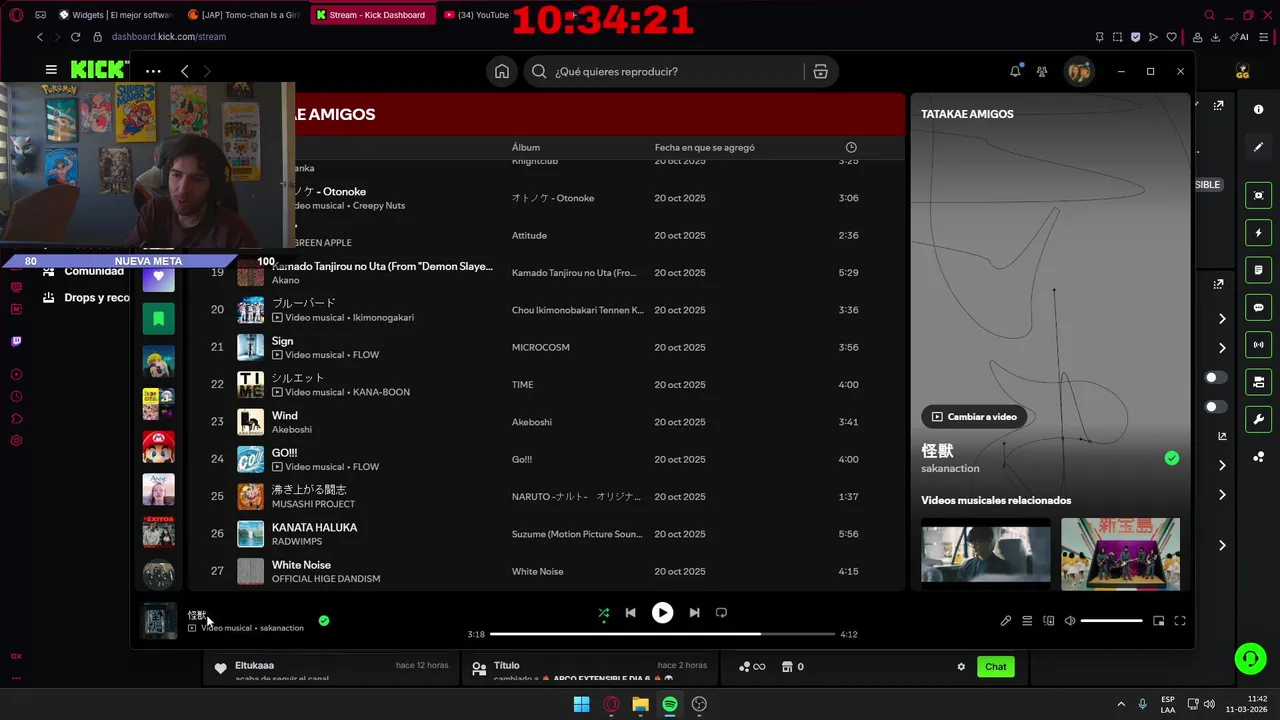The height and width of the screenshot is (720, 1280).
Task: Mute Spotify with speaker icon
Action: pyautogui.click(x=1069, y=621)
